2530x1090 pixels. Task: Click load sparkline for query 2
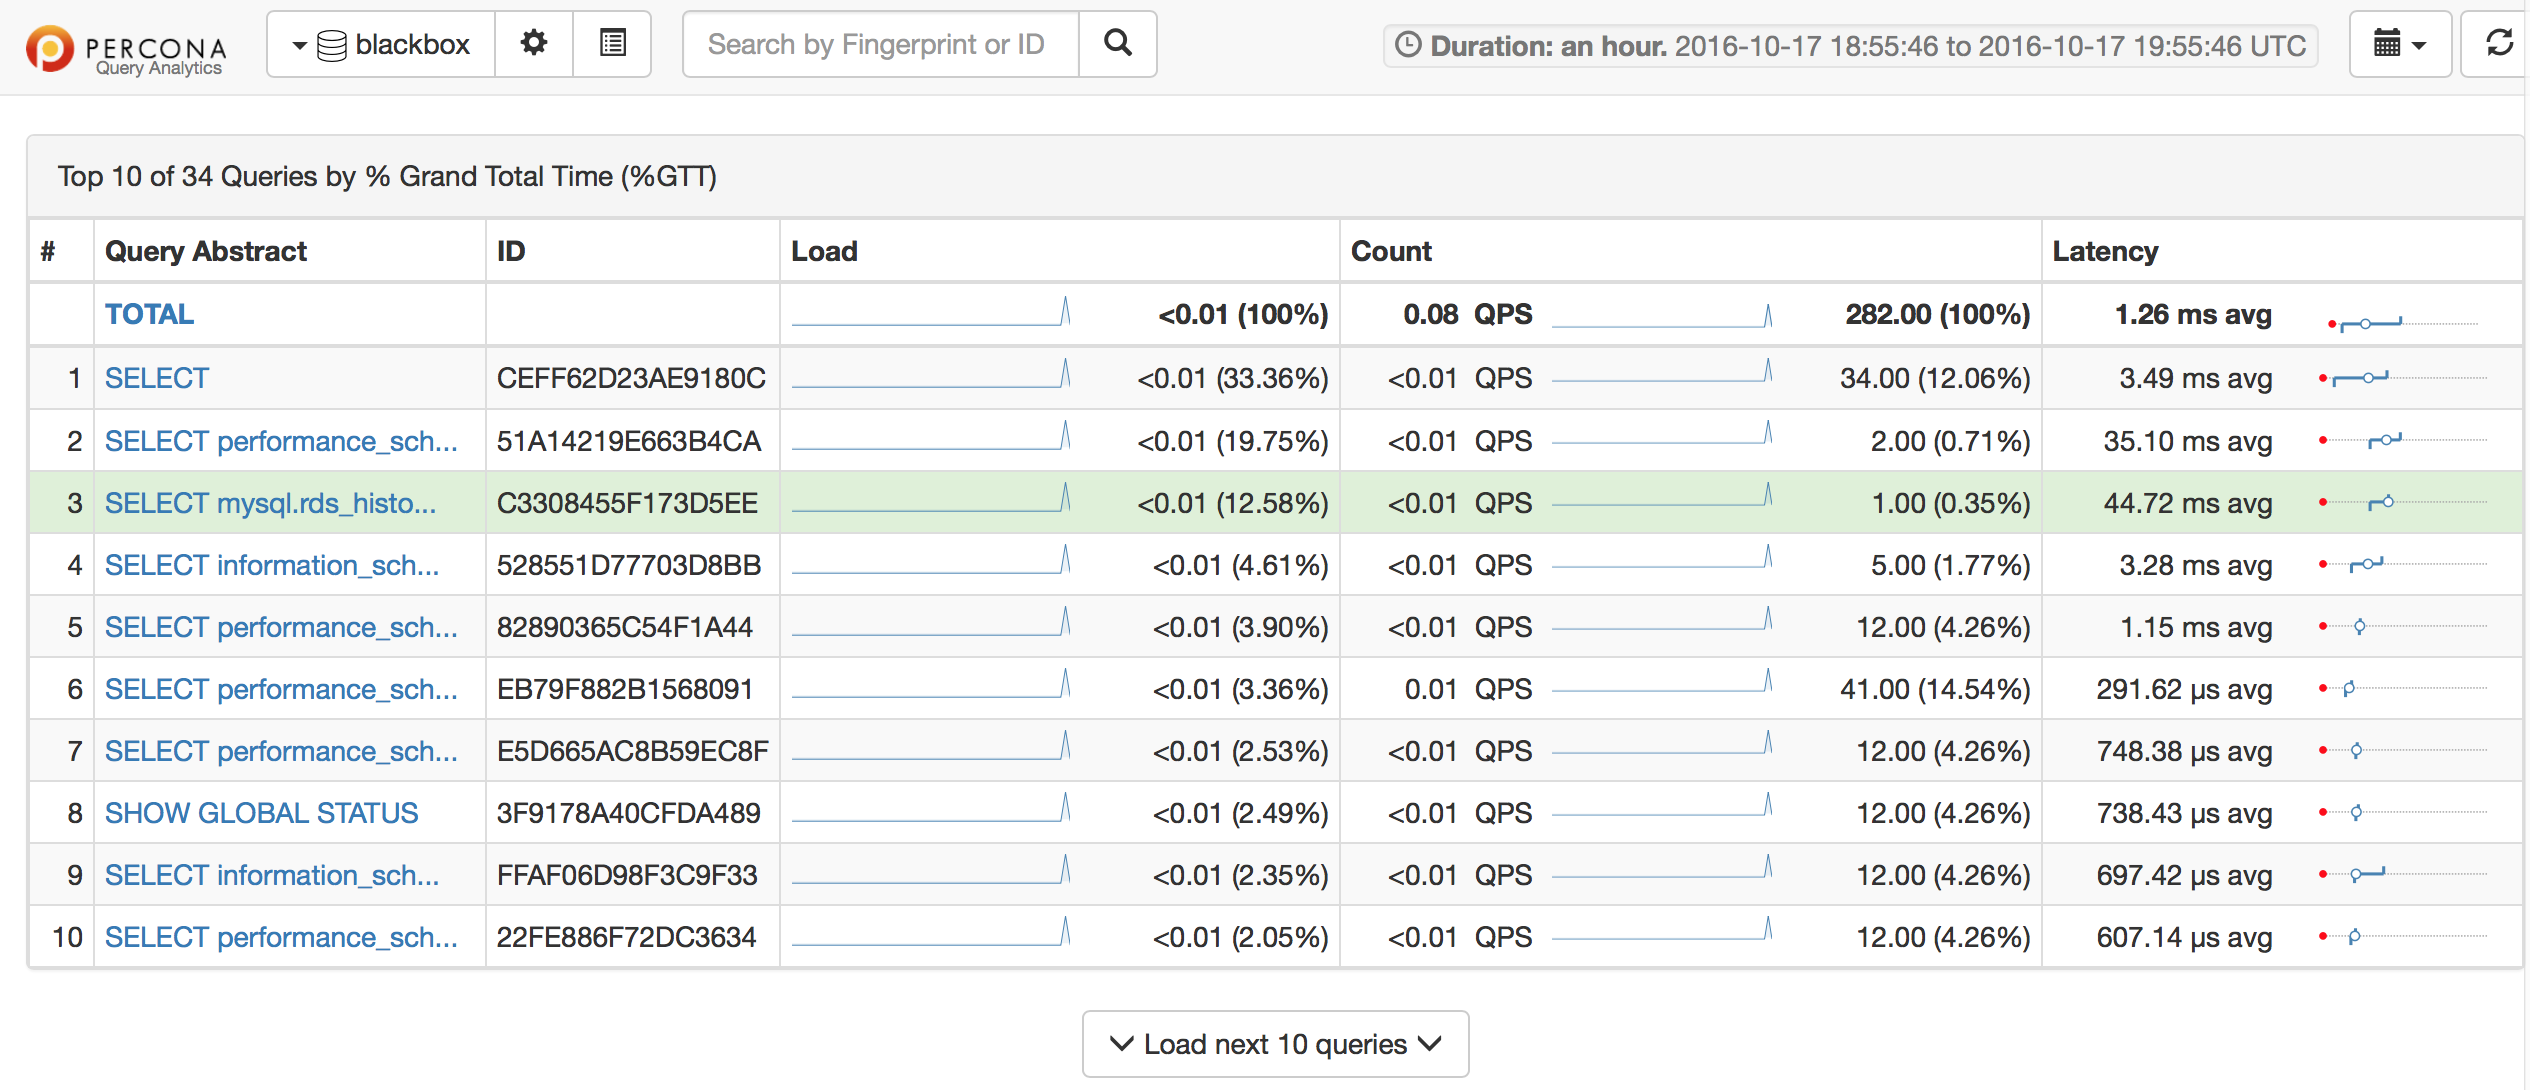pyautogui.click(x=930, y=438)
